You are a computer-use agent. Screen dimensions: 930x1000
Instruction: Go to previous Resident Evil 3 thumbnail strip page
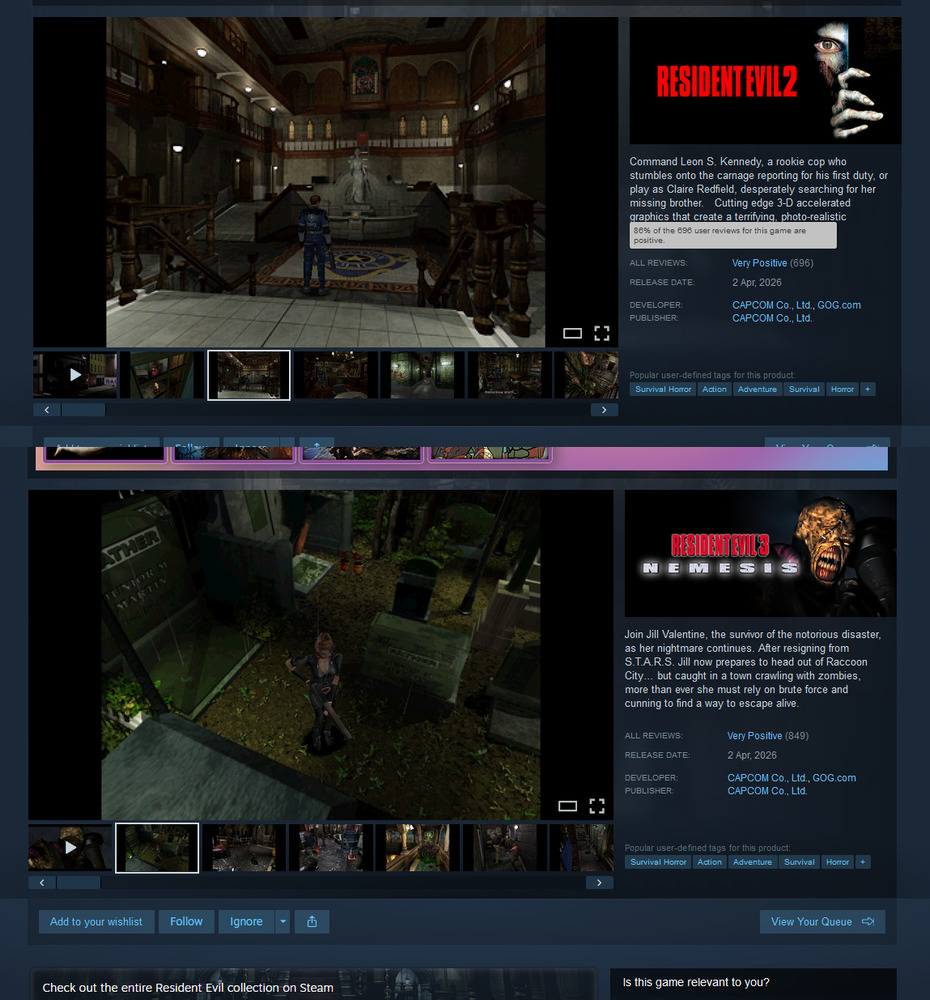pos(42,883)
